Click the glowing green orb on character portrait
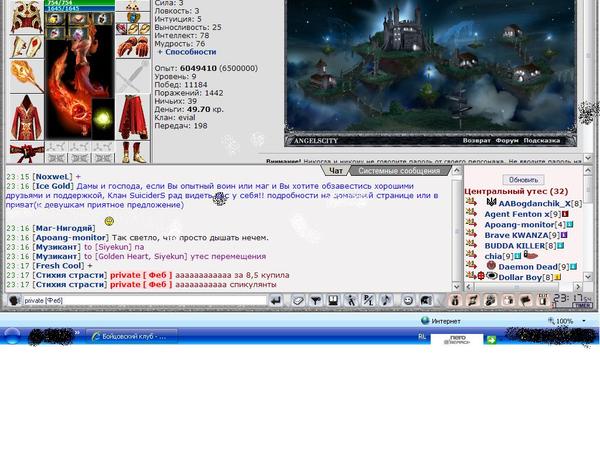The height and width of the screenshot is (450, 600). pos(103,119)
